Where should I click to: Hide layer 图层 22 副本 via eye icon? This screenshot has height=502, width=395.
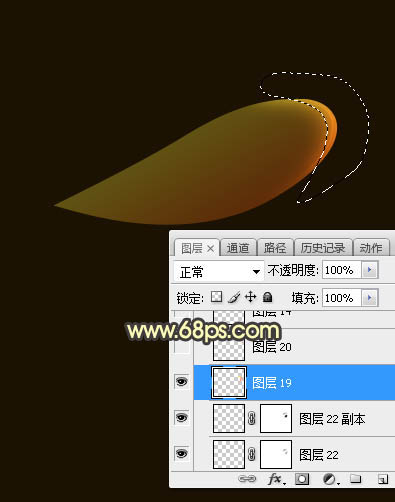pyautogui.click(x=182, y=417)
